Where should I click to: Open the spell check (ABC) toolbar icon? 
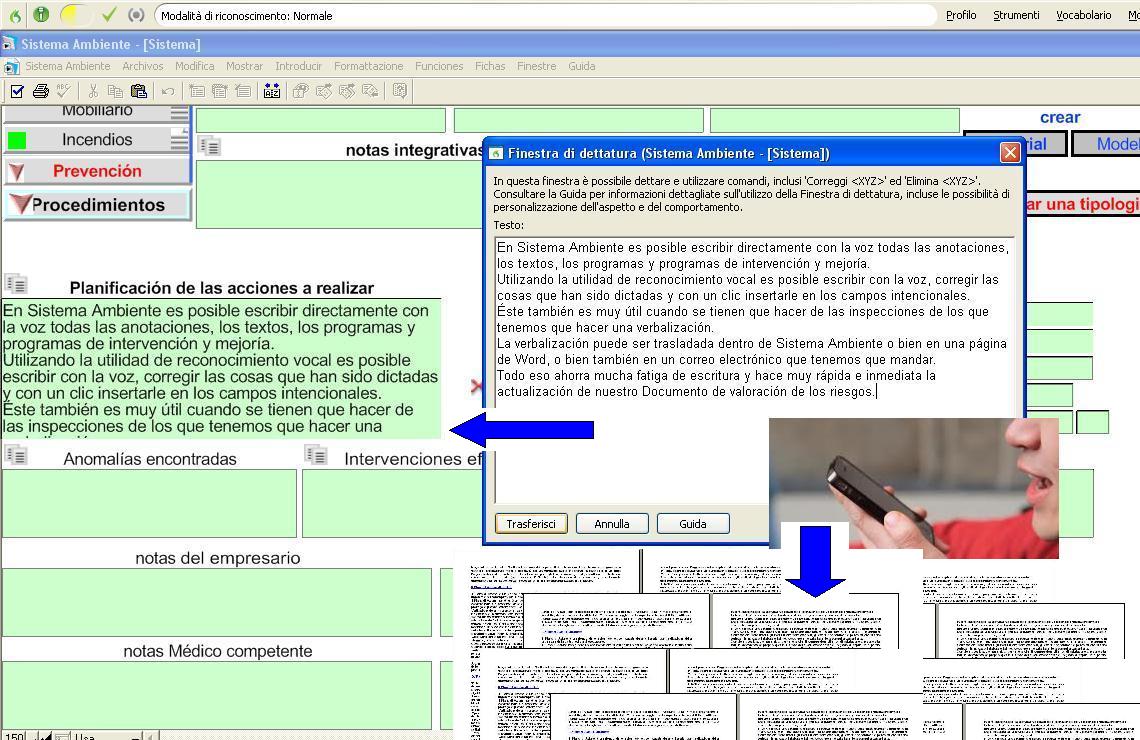tap(62, 91)
